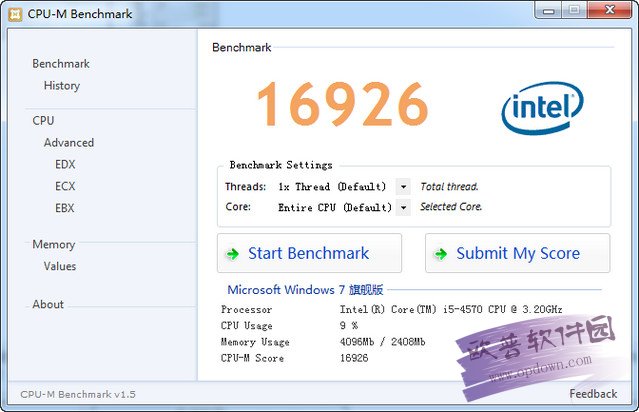Select ECX in the sidebar
The image size is (639, 412).
pos(65,186)
